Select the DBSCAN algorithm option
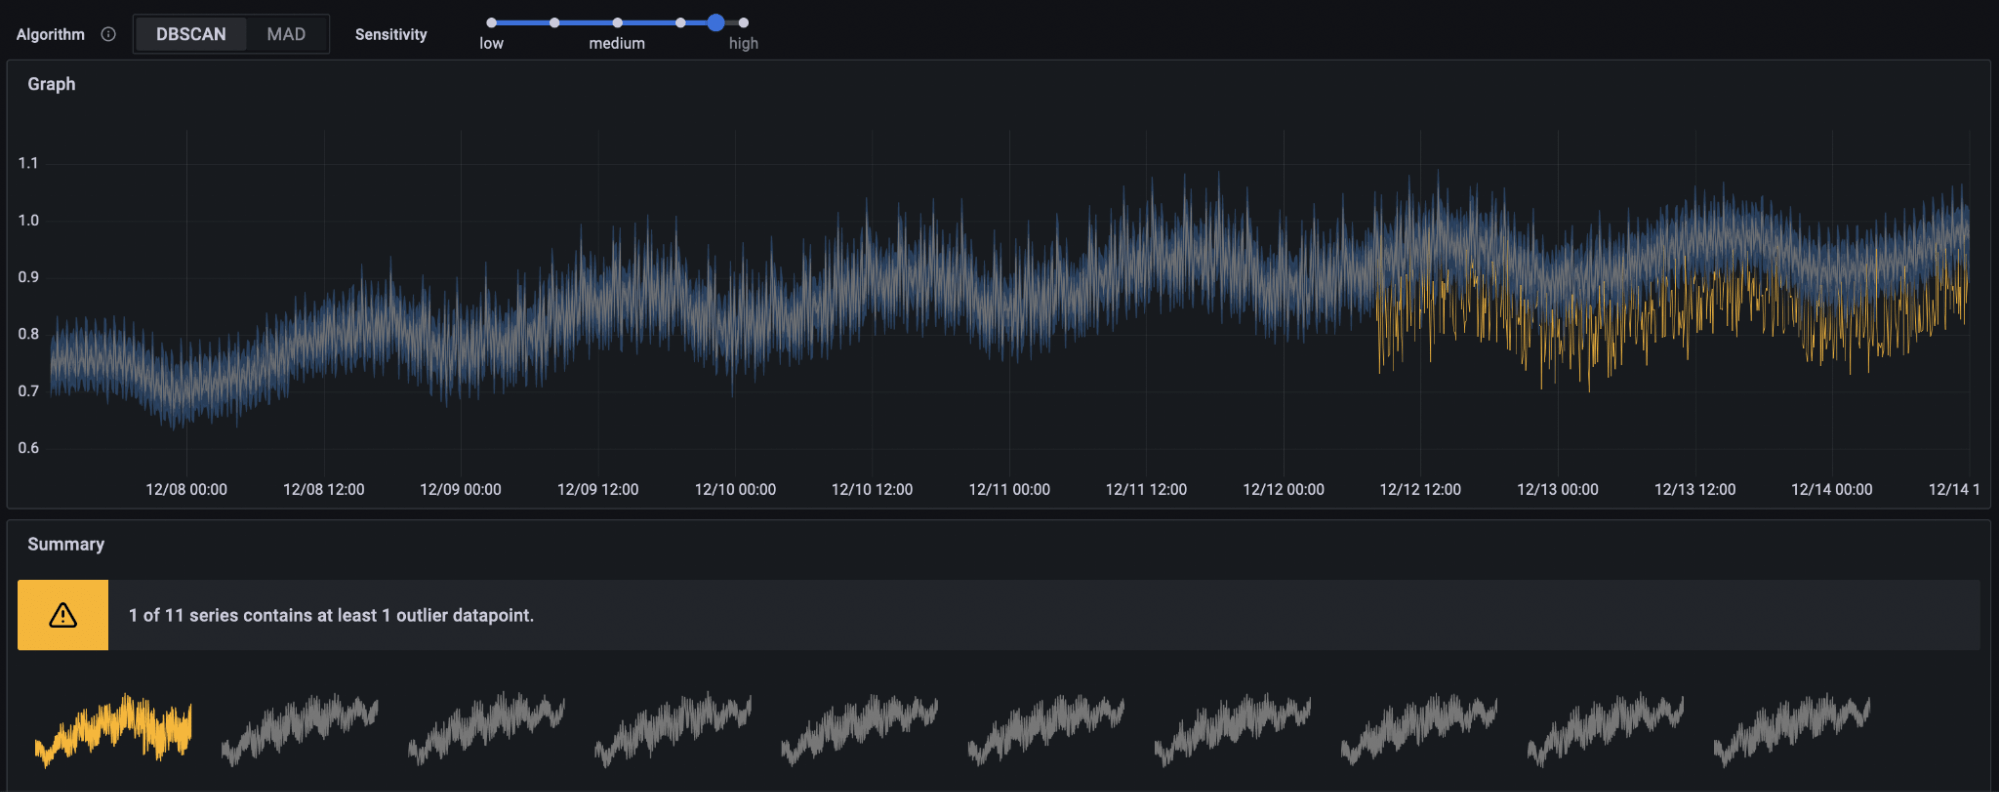Image resolution: width=1999 pixels, height=792 pixels. click(x=191, y=34)
